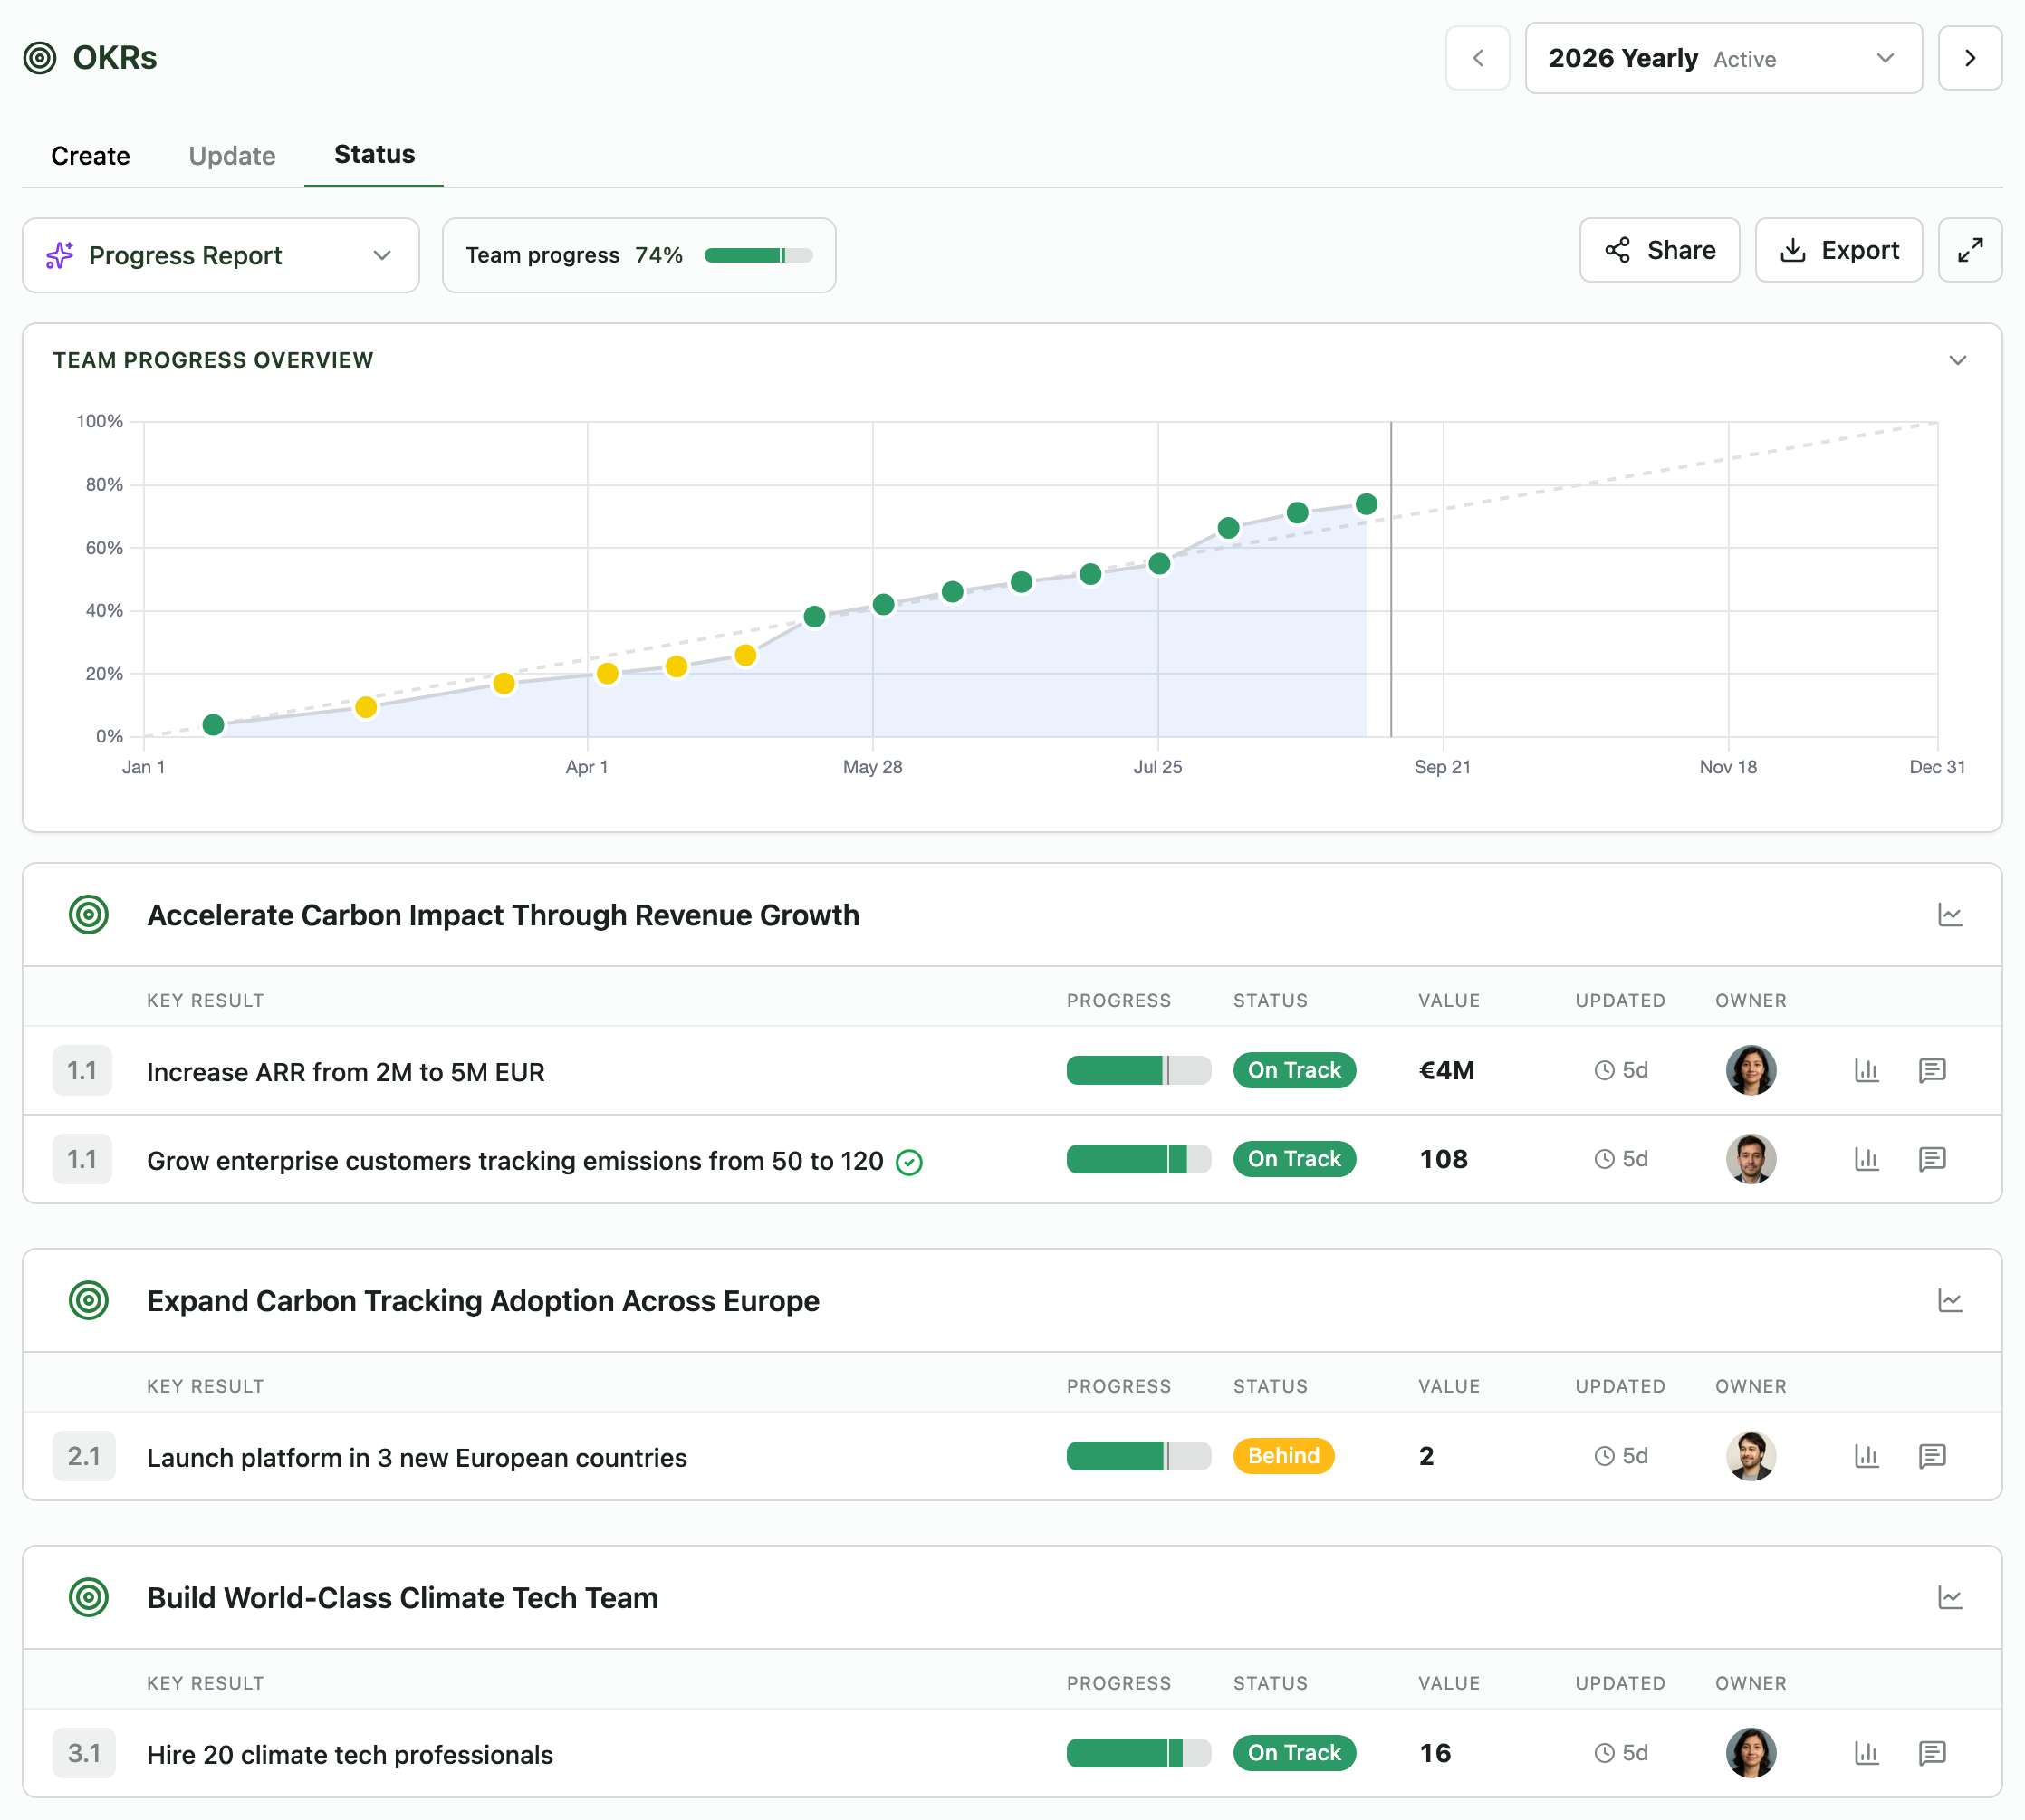The image size is (2025, 1820).
Task: Click checkmark icon beside Grow enterprise customers
Action: coord(908,1162)
